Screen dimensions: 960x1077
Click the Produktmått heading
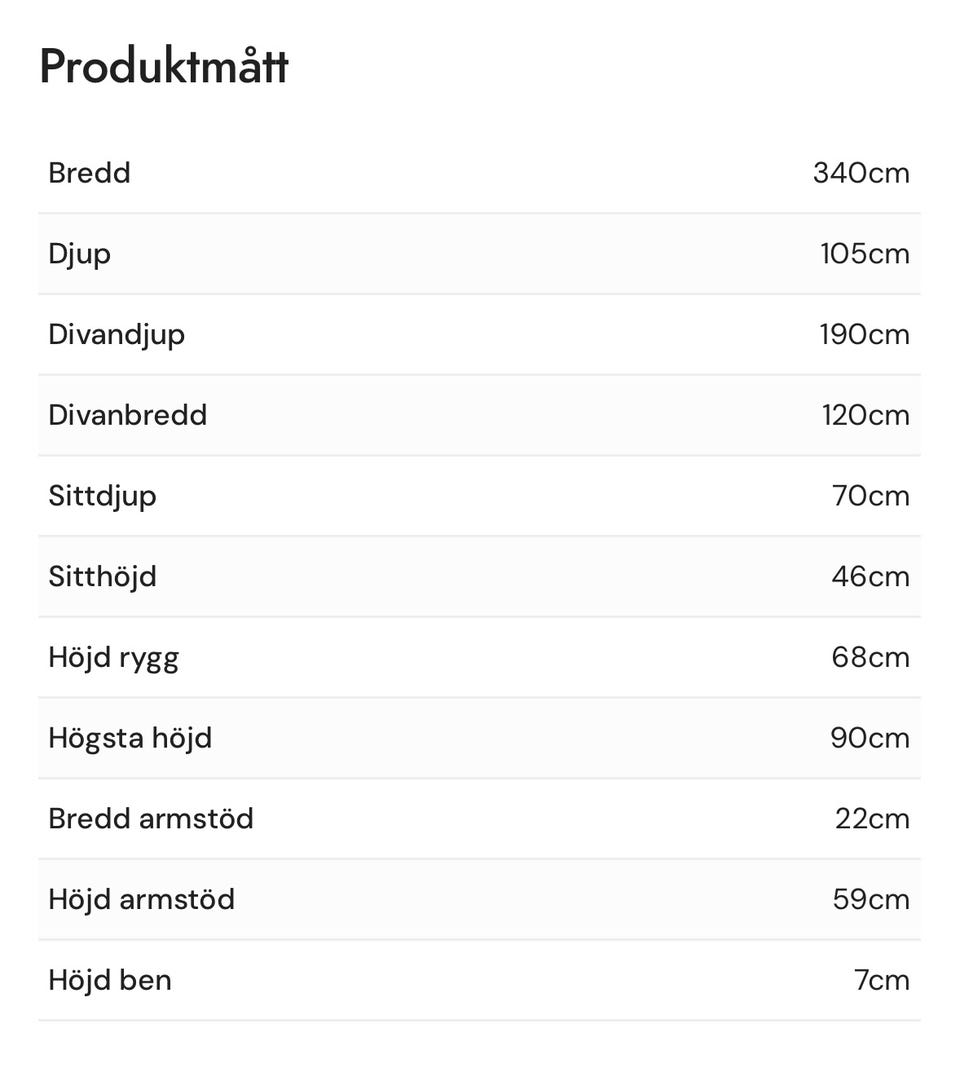164,66
